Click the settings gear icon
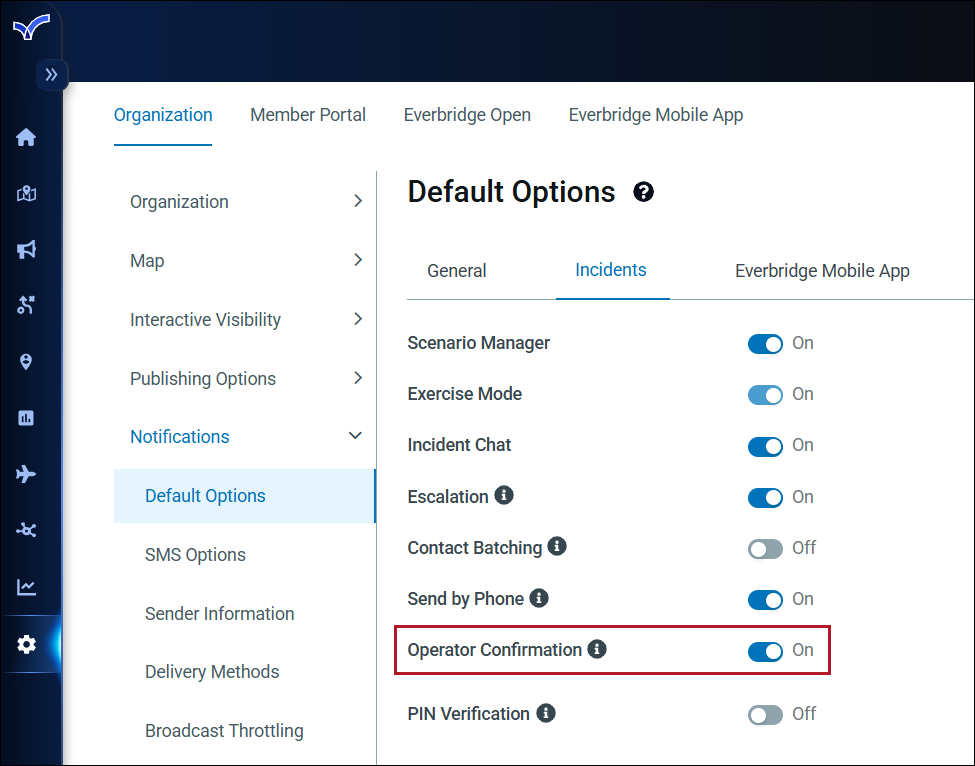This screenshot has height=766, width=975. pyautogui.click(x=27, y=645)
